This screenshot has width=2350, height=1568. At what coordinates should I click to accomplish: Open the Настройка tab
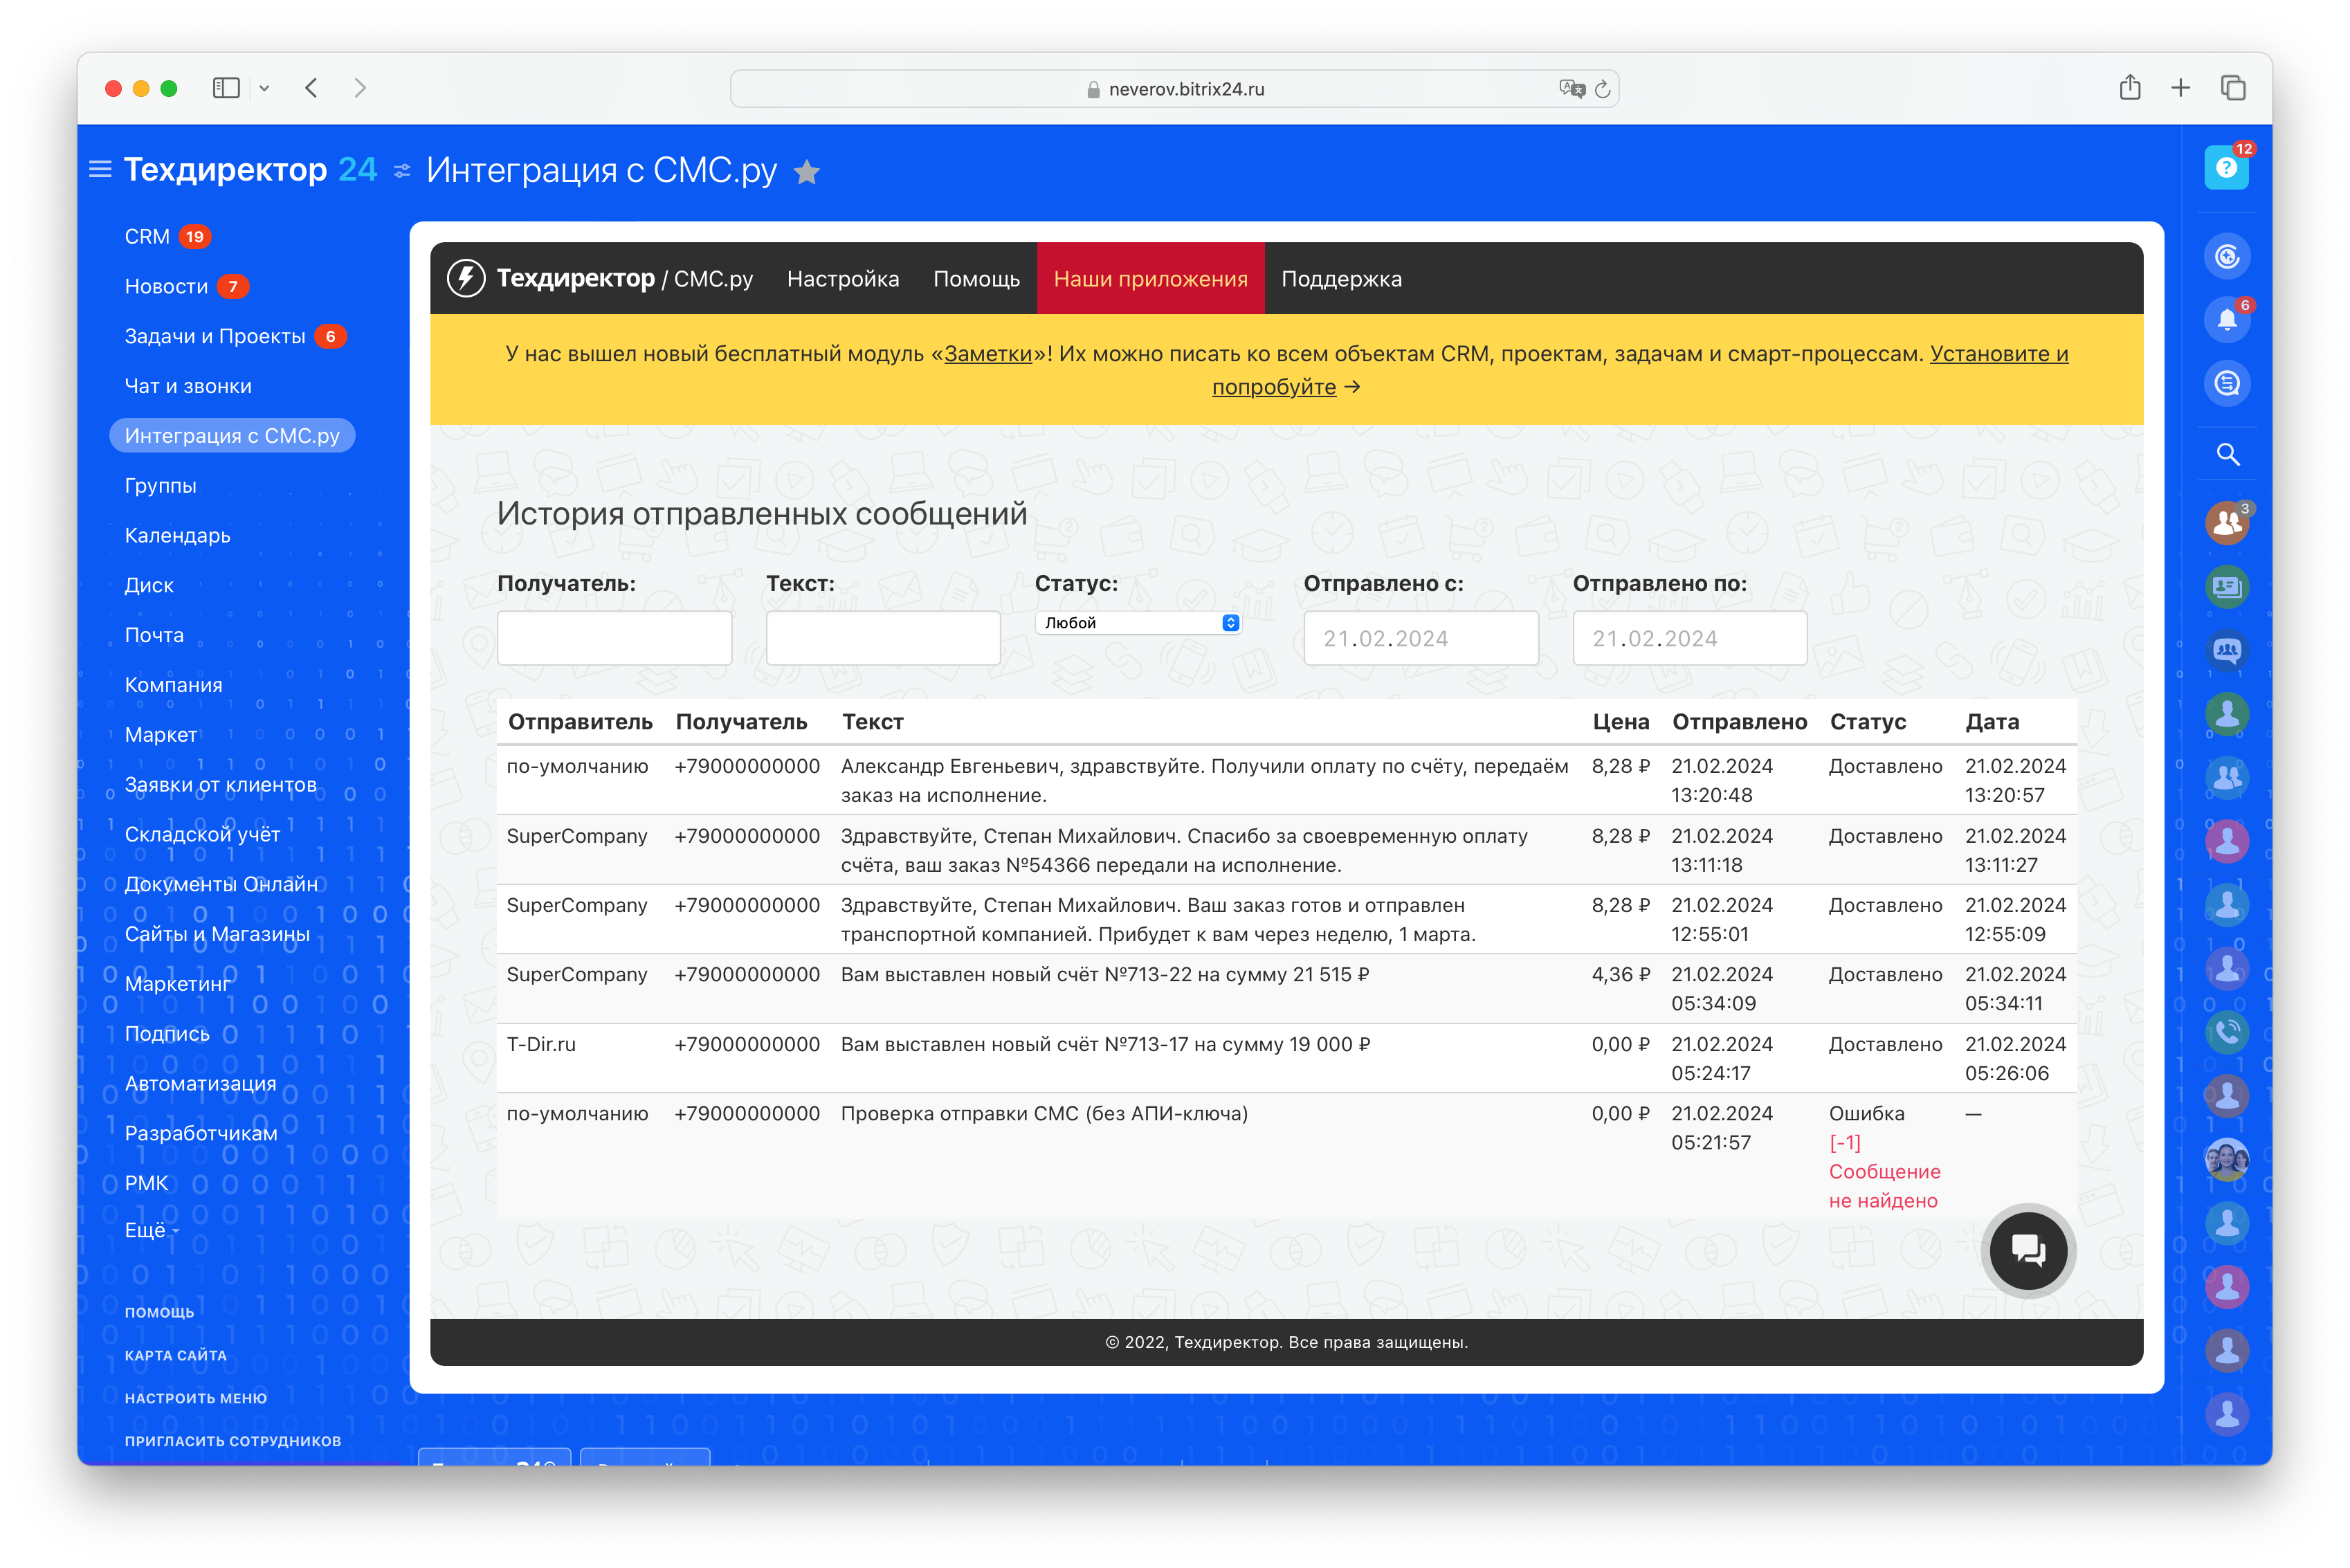pyautogui.click(x=842, y=279)
